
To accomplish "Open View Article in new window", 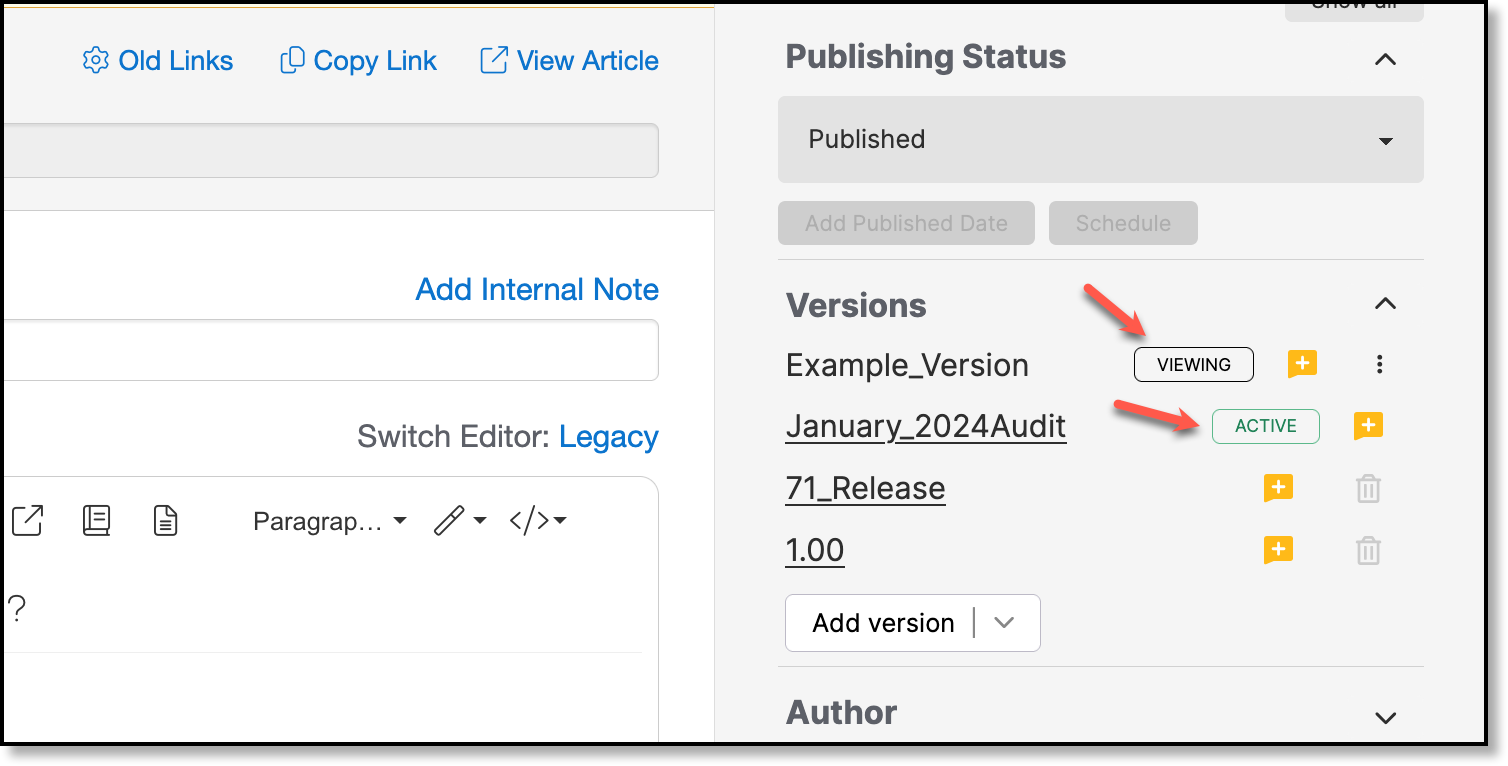I will click(569, 61).
